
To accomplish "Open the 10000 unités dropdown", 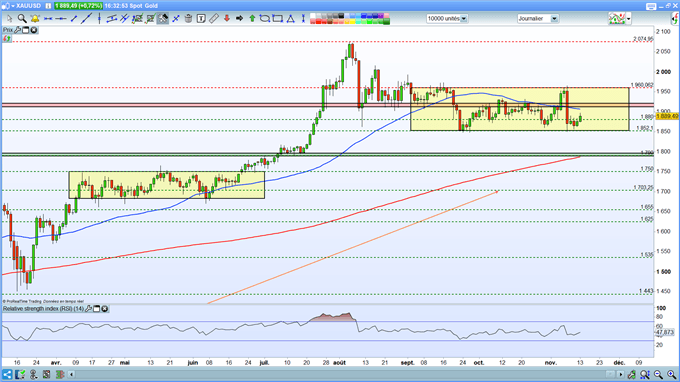I will [464, 19].
